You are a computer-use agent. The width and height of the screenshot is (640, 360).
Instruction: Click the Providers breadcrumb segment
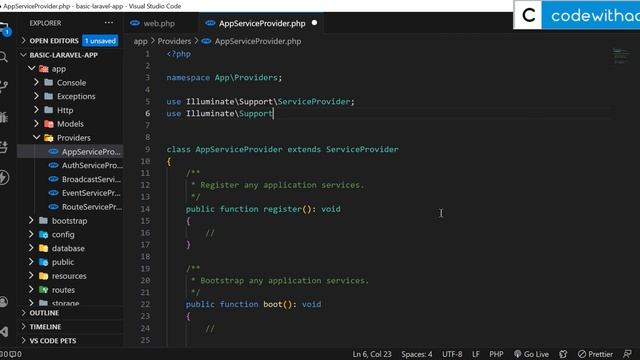pyautogui.click(x=174, y=41)
